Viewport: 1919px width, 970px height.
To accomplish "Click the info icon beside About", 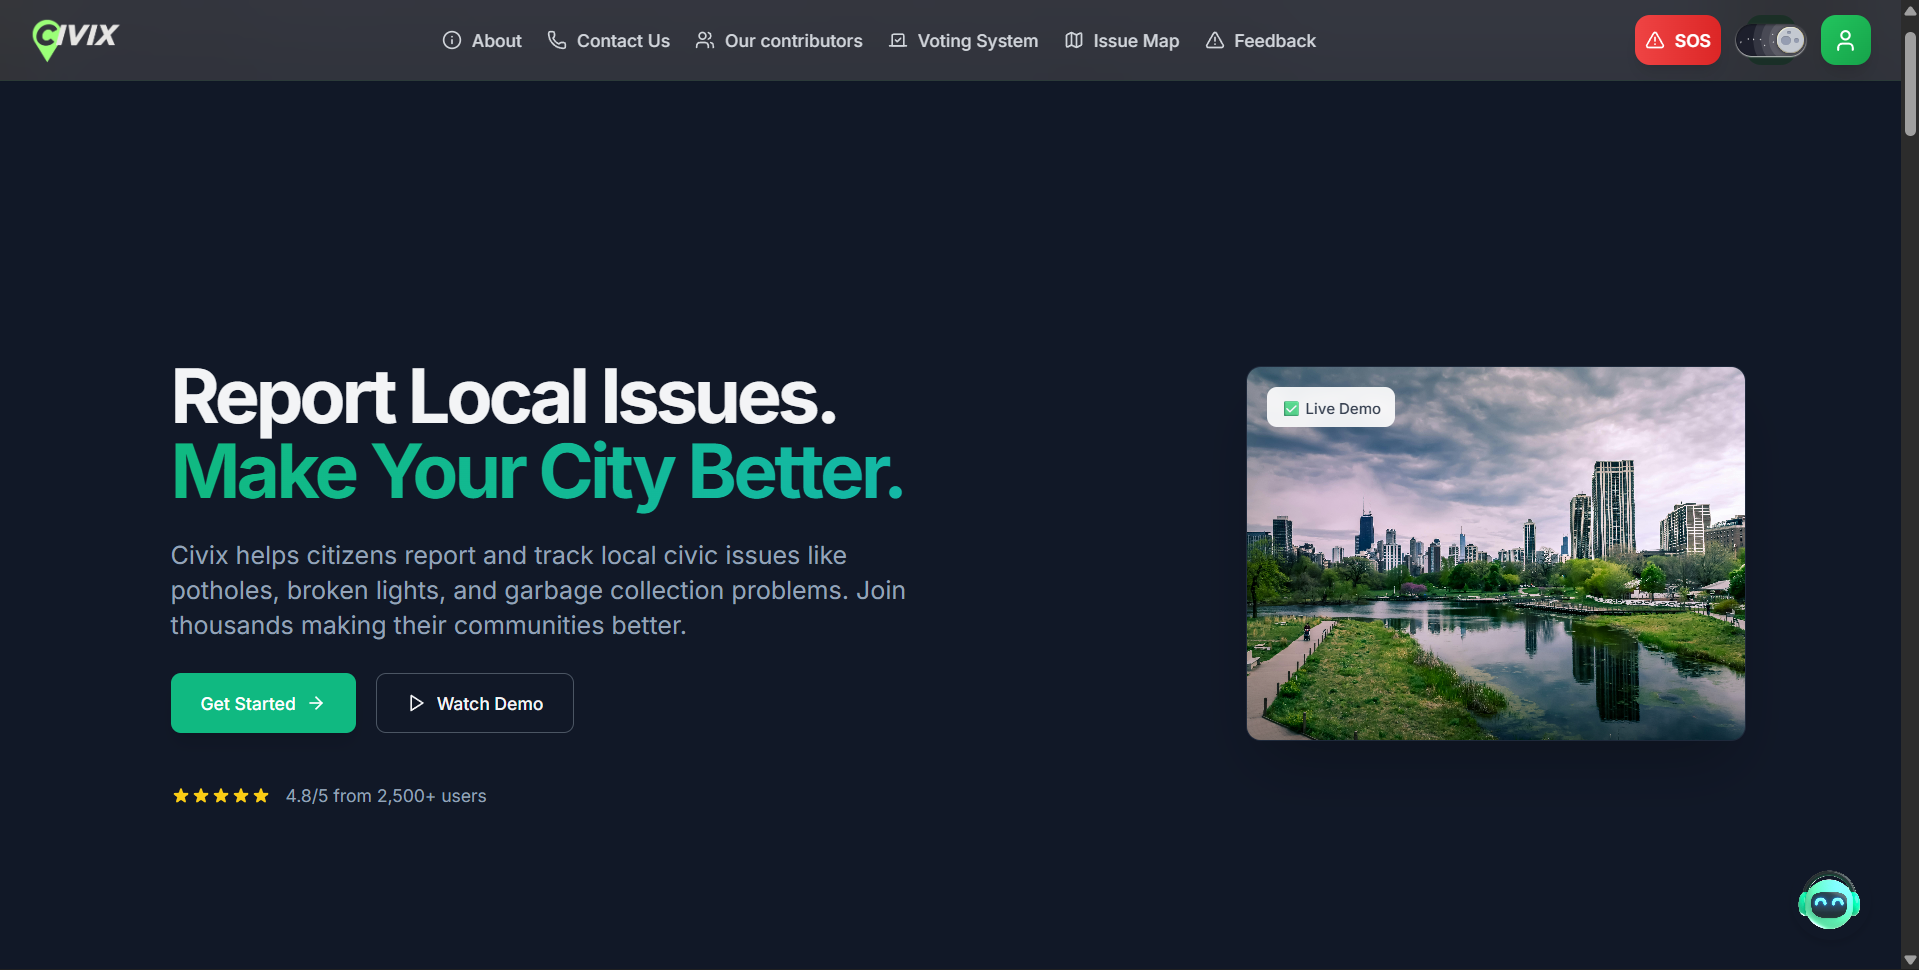I will click(x=452, y=40).
